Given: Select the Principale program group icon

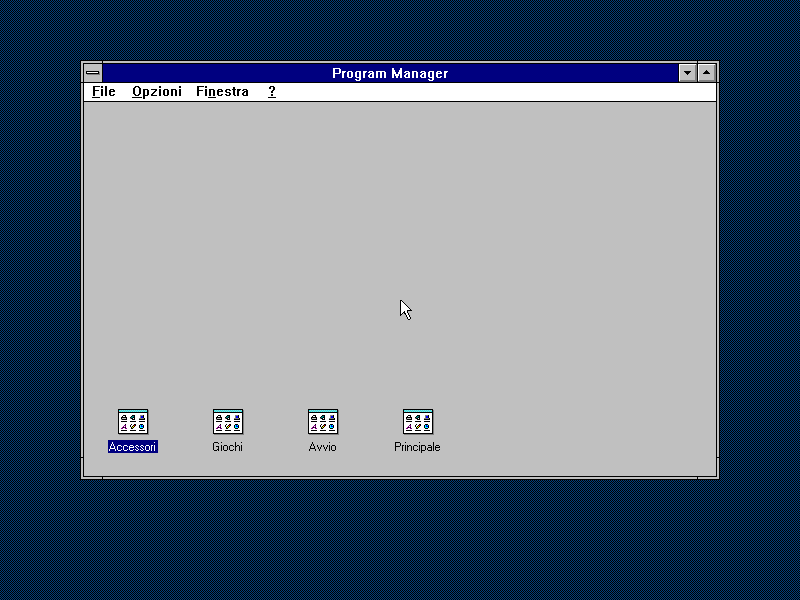Looking at the screenshot, I should pos(417,421).
